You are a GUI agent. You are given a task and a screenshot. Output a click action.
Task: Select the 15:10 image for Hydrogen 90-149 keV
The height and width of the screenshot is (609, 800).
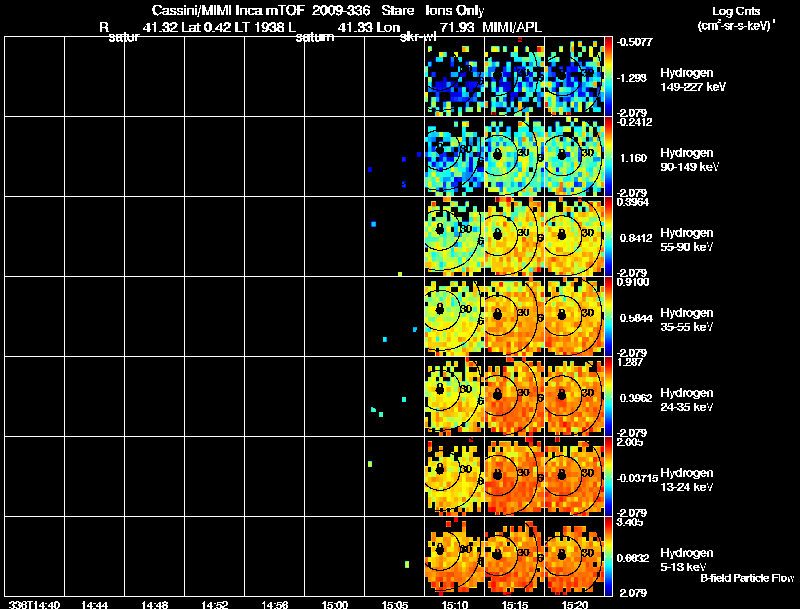pos(454,157)
